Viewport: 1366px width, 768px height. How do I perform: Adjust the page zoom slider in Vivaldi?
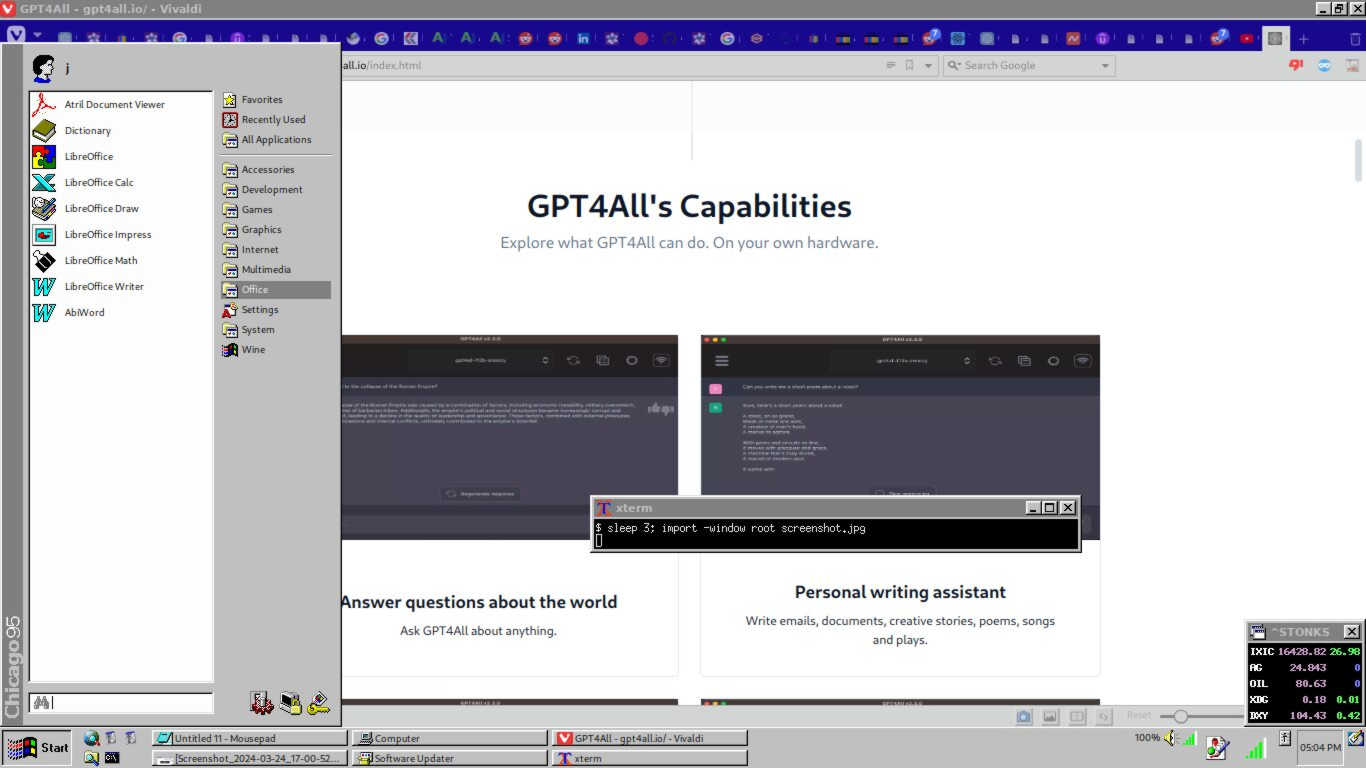(x=1181, y=716)
